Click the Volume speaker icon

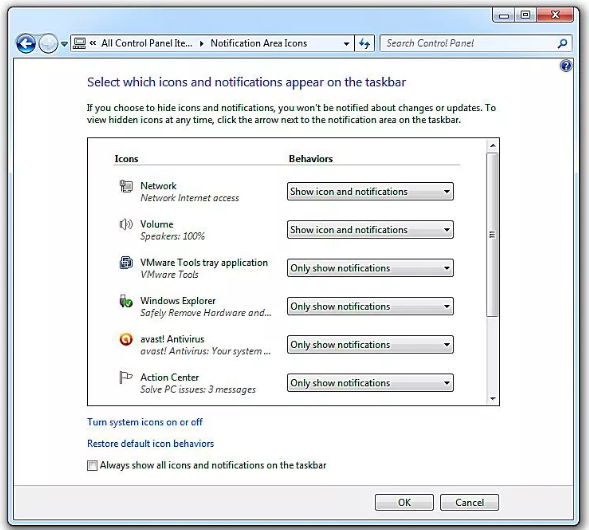click(x=126, y=225)
